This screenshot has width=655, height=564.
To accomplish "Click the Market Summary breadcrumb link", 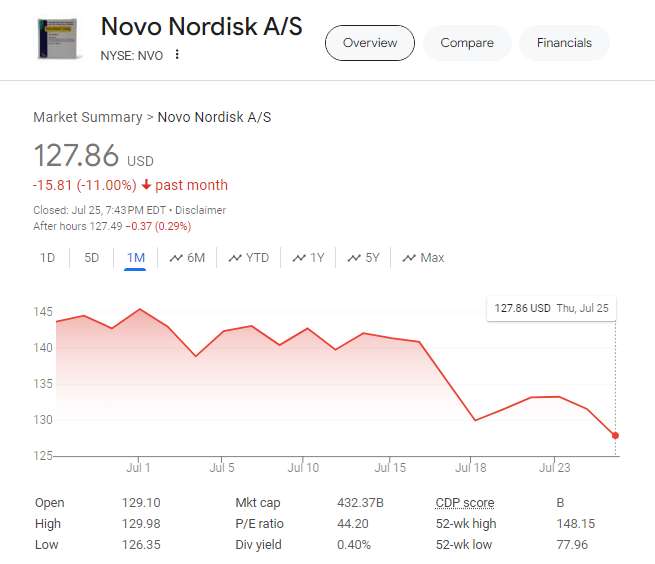I will (x=88, y=117).
